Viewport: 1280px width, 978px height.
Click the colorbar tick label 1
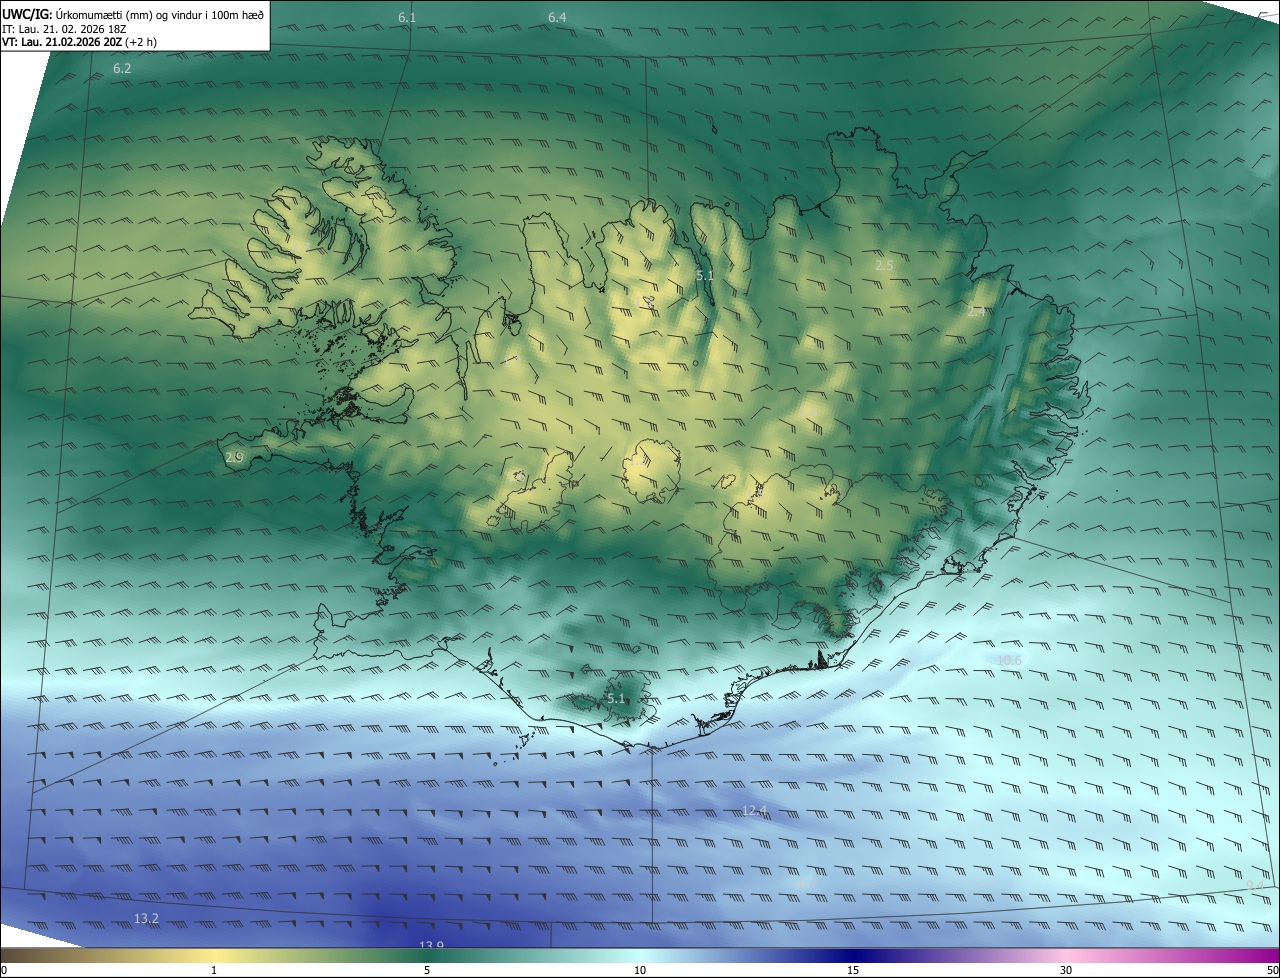[214, 970]
